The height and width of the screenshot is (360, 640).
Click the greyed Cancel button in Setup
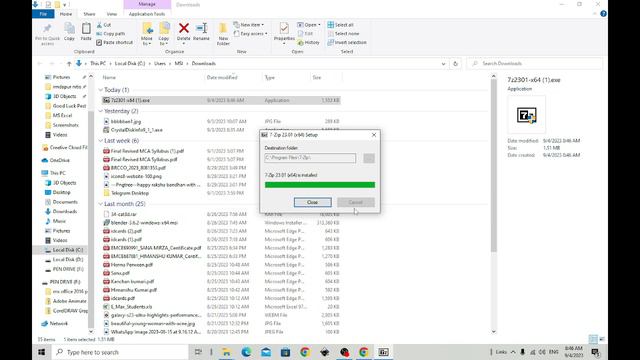pos(356,202)
